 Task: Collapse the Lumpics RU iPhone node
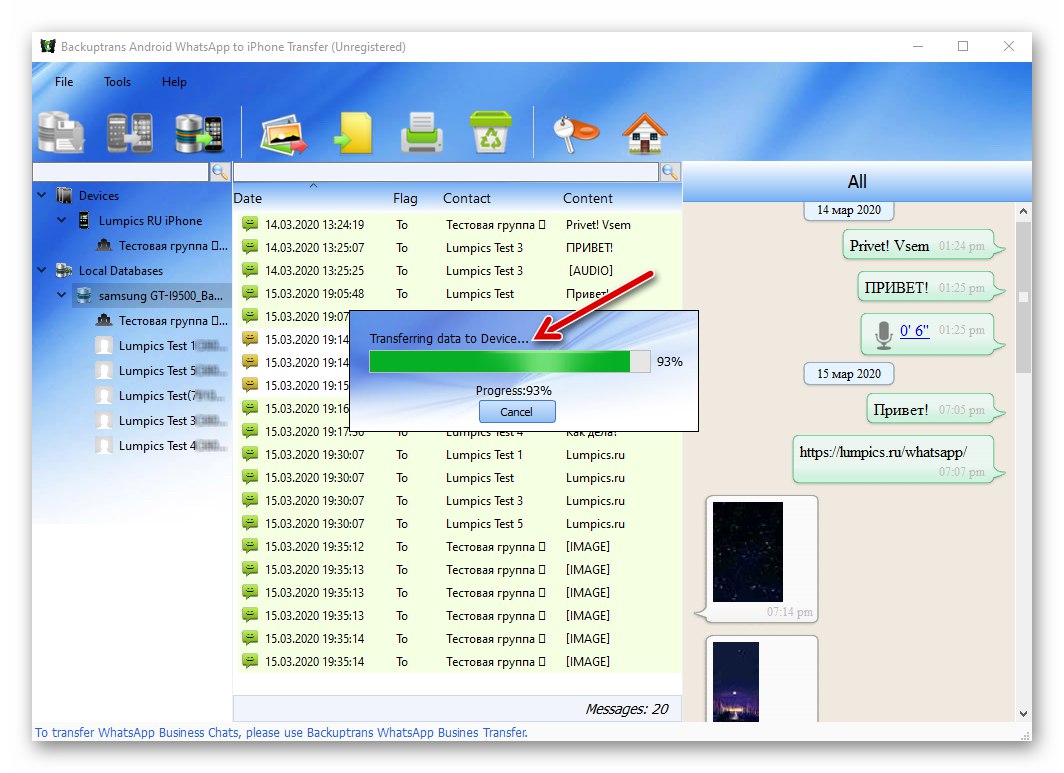62,220
